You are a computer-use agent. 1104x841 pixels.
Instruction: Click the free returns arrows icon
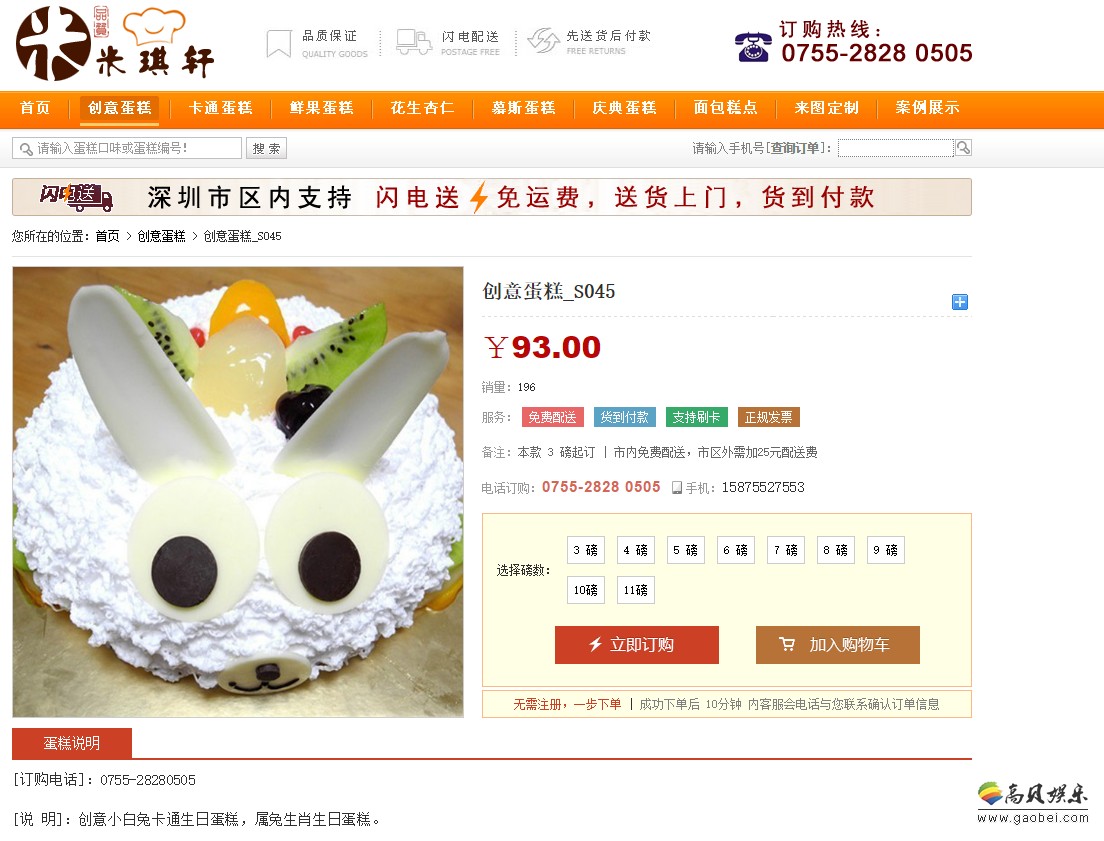pyautogui.click(x=544, y=41)
